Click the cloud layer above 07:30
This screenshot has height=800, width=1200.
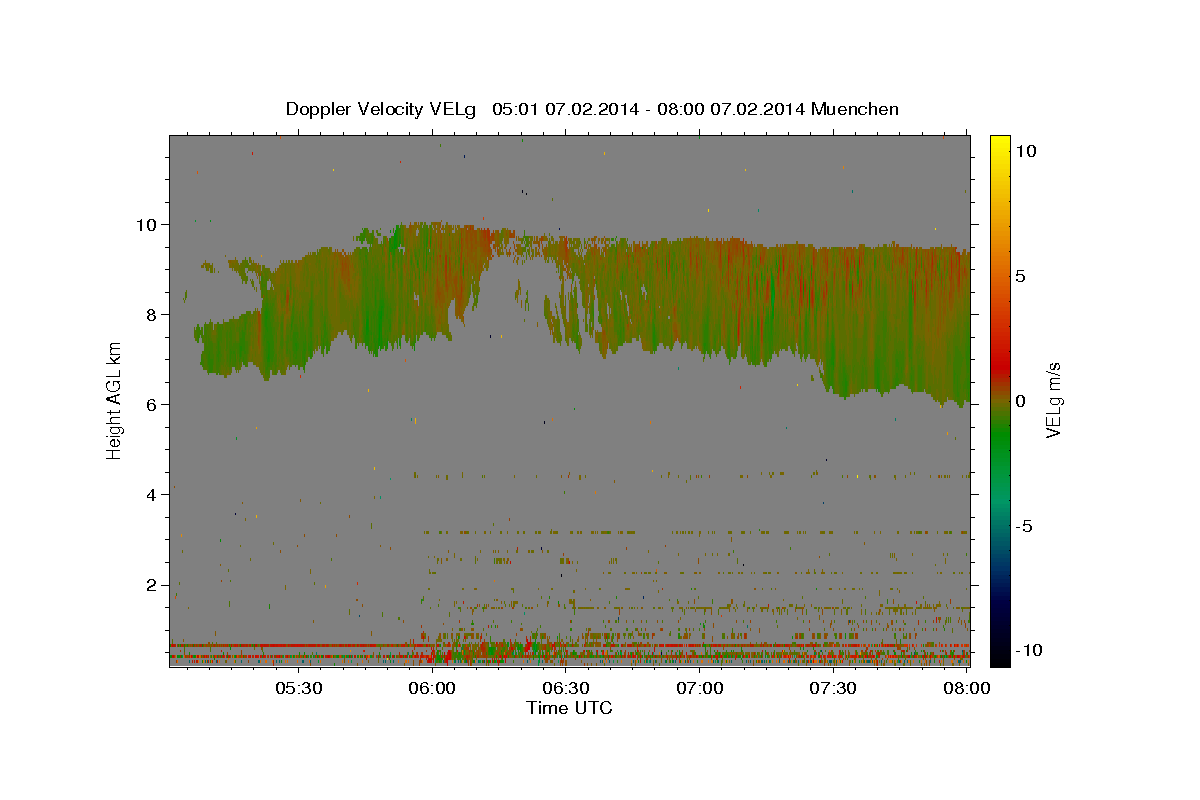click(x=835, y=318)
